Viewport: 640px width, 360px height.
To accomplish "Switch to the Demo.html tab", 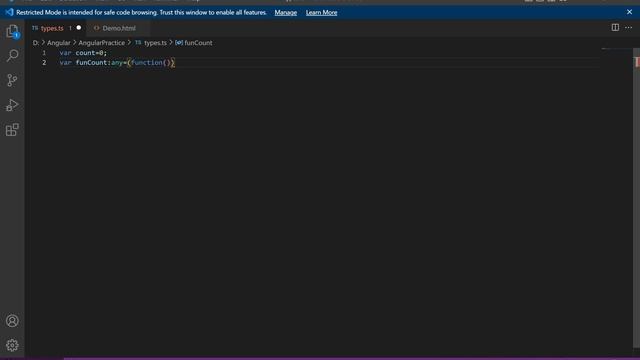I will click(119, 28).
